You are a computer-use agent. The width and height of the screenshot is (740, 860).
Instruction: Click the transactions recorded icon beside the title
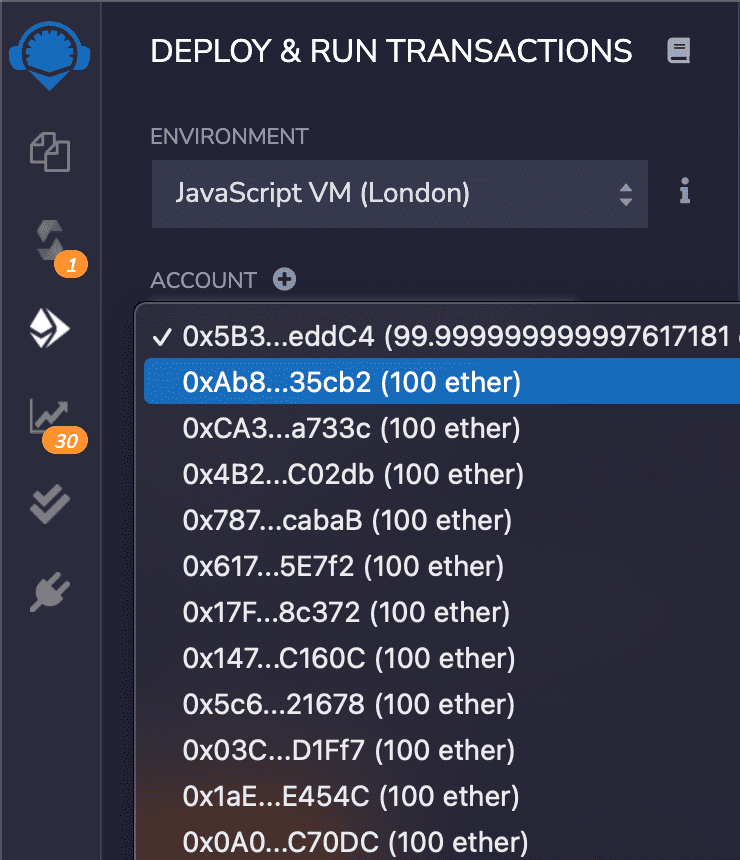[679, 50]
